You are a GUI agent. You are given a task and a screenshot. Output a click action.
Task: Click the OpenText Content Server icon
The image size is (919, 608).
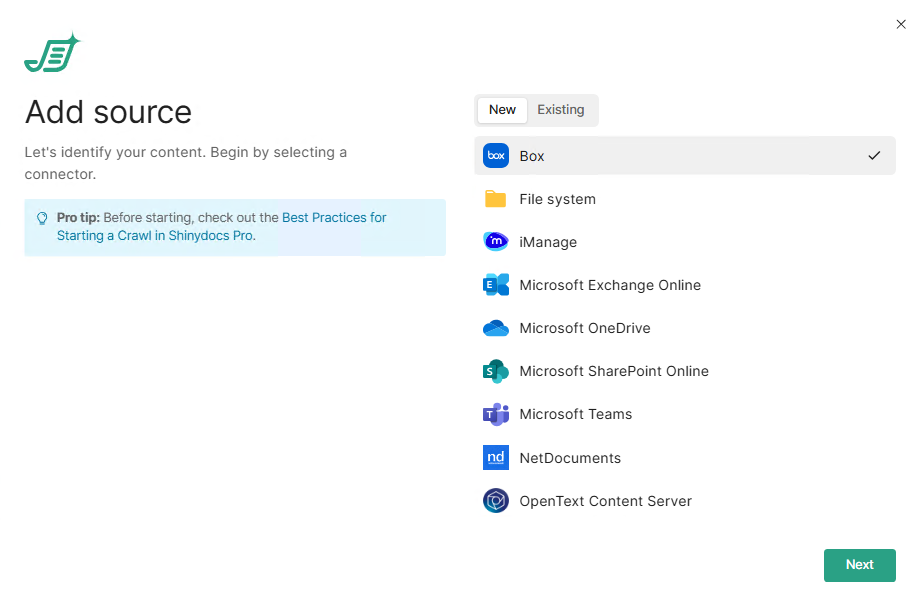click(496, 501)
